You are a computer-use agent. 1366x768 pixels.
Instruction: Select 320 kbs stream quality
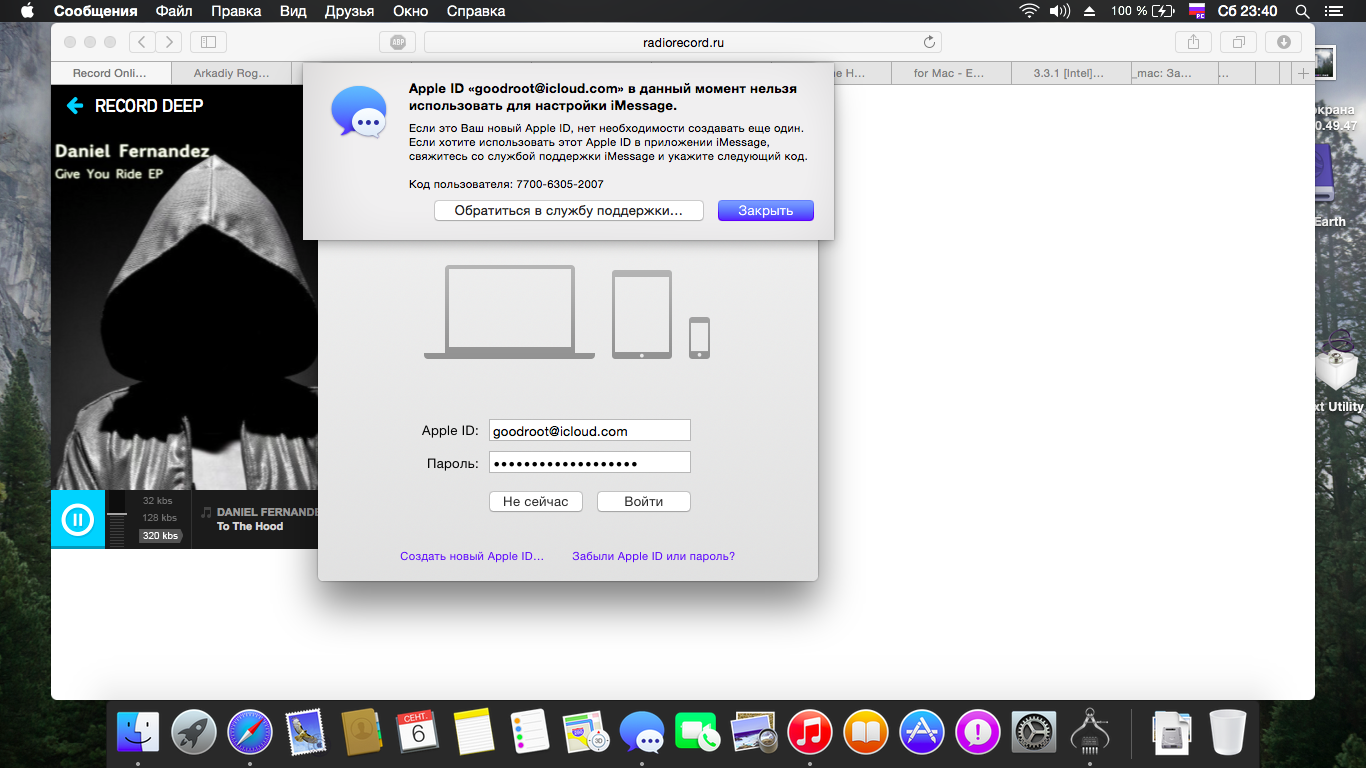pos(160,536)
